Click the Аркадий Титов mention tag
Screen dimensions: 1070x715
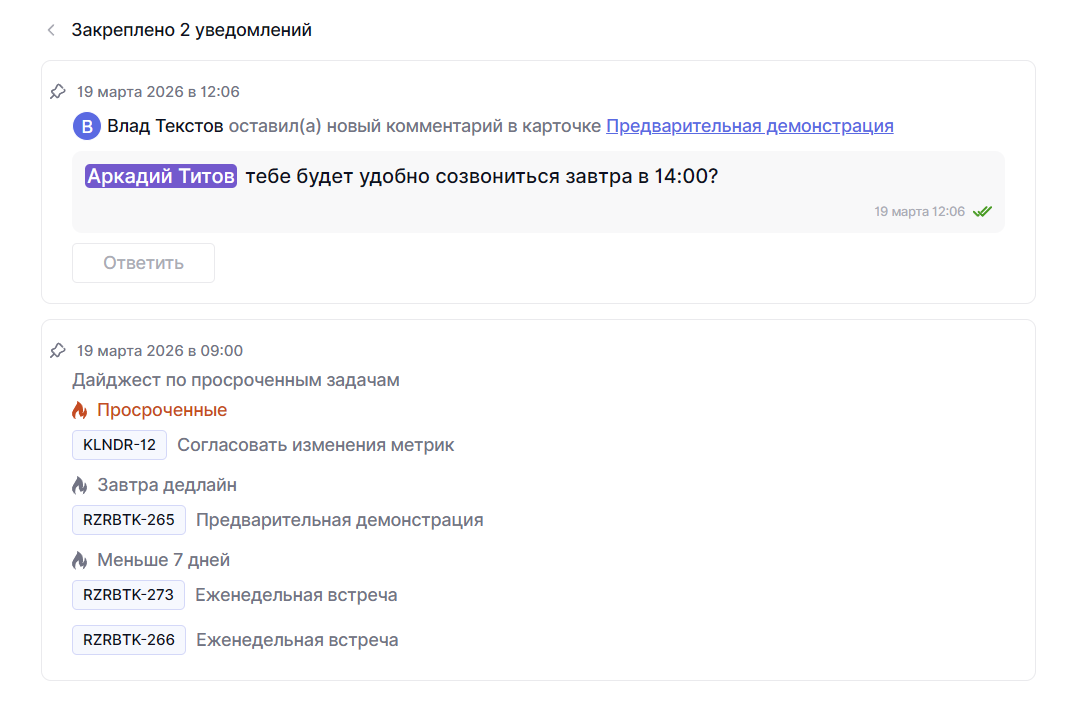pyautogui.click(x=161, y=176)
